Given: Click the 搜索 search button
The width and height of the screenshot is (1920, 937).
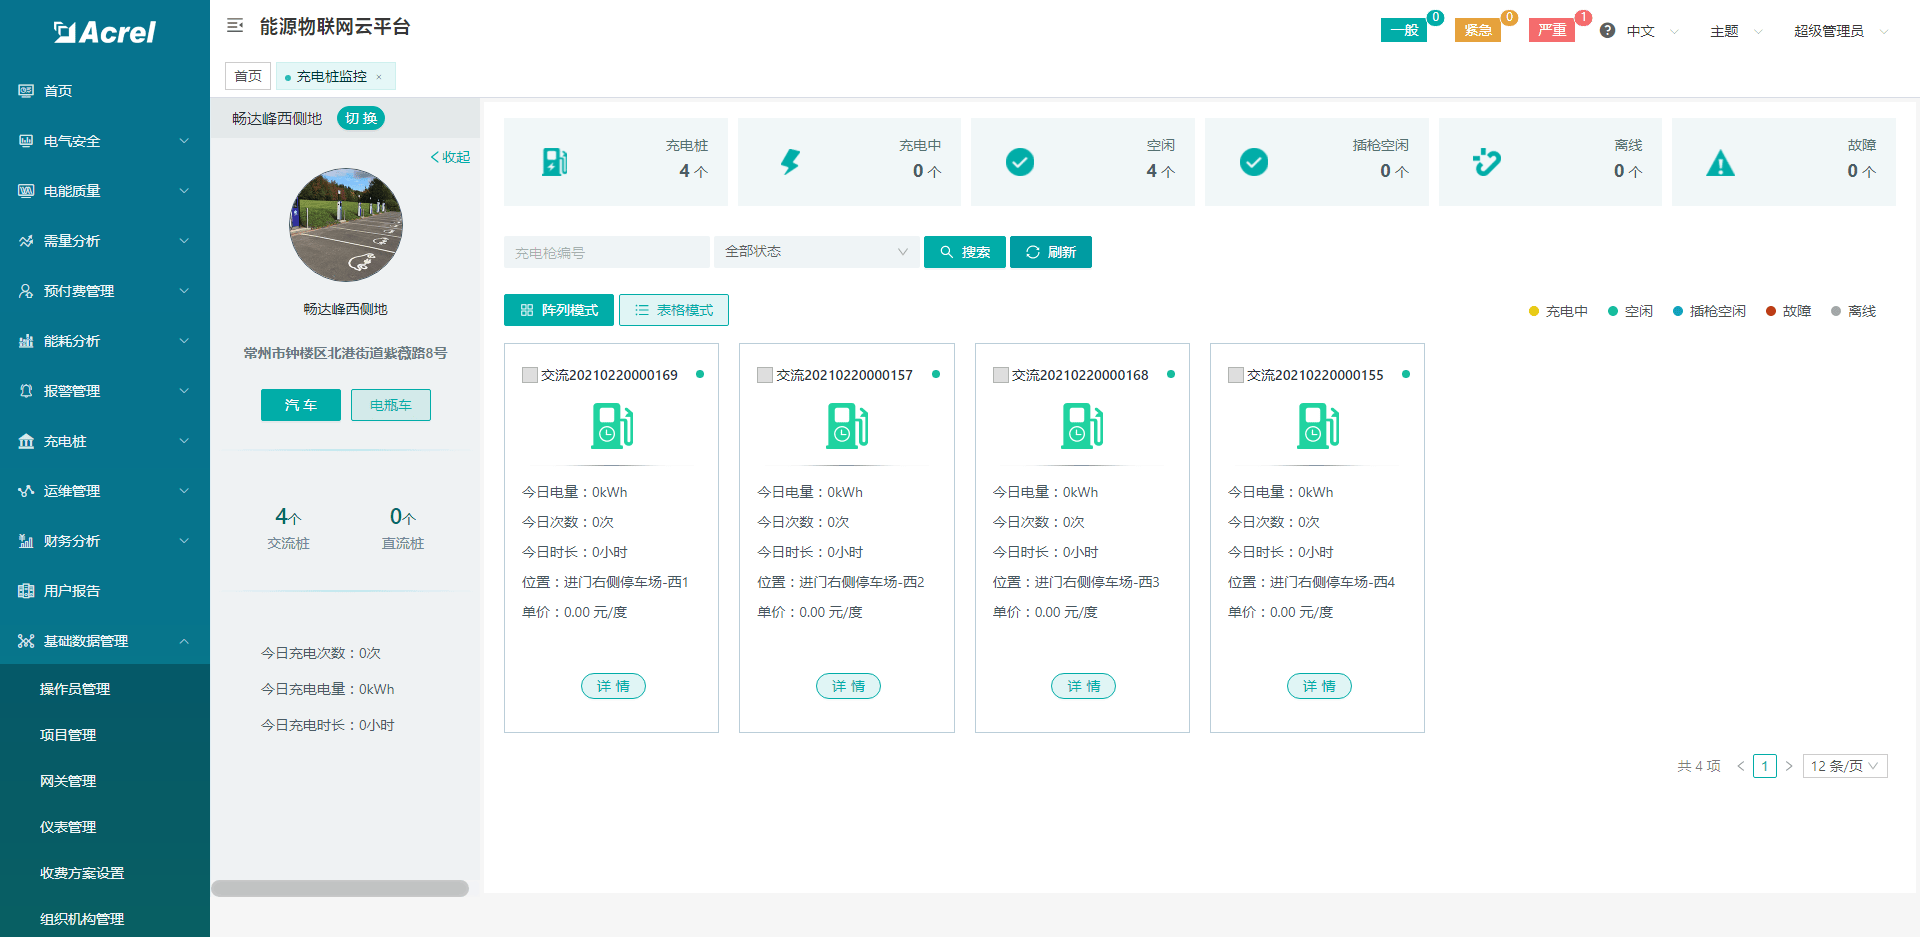Looking at the screenshot, I should coord(964,252).
